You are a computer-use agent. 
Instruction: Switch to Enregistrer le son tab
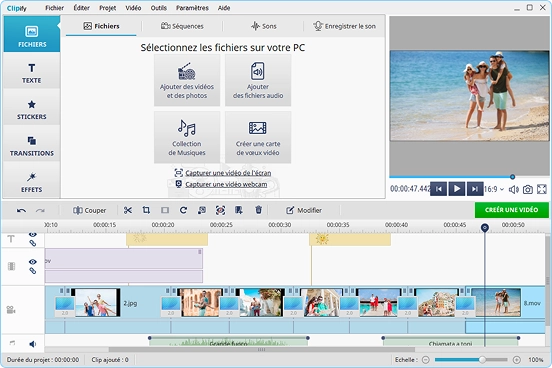point(344,26)
